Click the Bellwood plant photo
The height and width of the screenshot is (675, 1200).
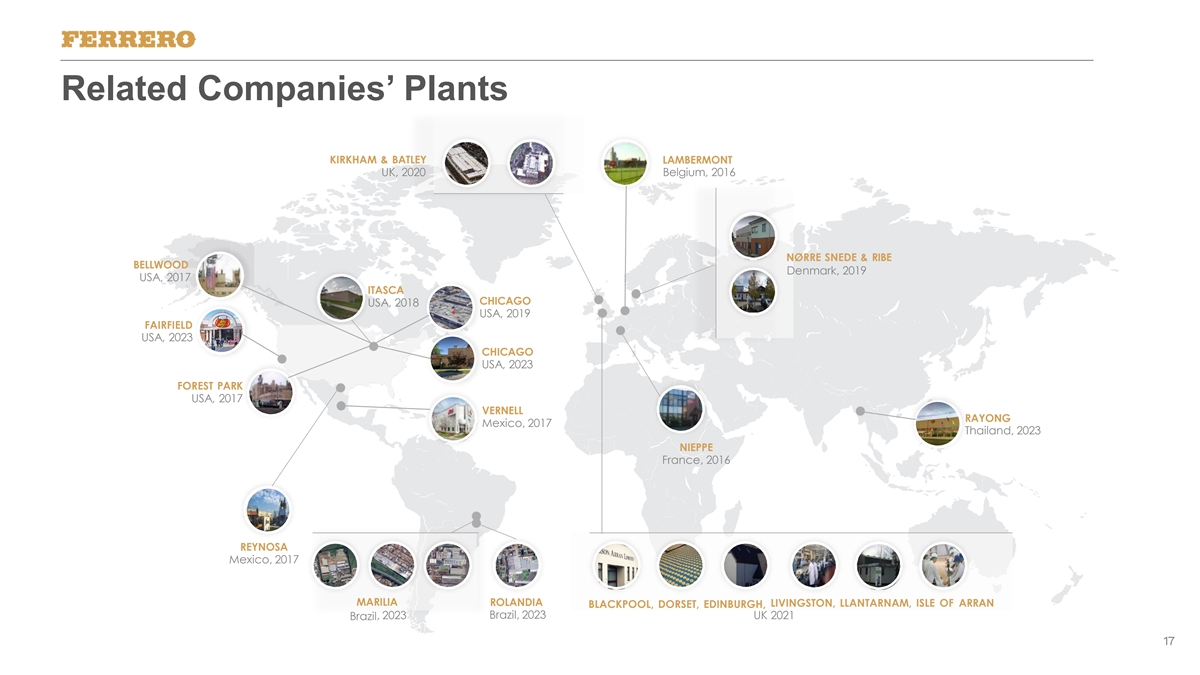220,273
